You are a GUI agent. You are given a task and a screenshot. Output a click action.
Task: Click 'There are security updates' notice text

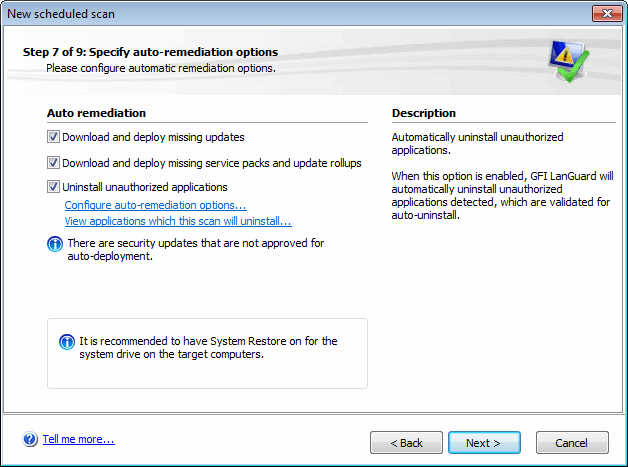tap(196, 250)
